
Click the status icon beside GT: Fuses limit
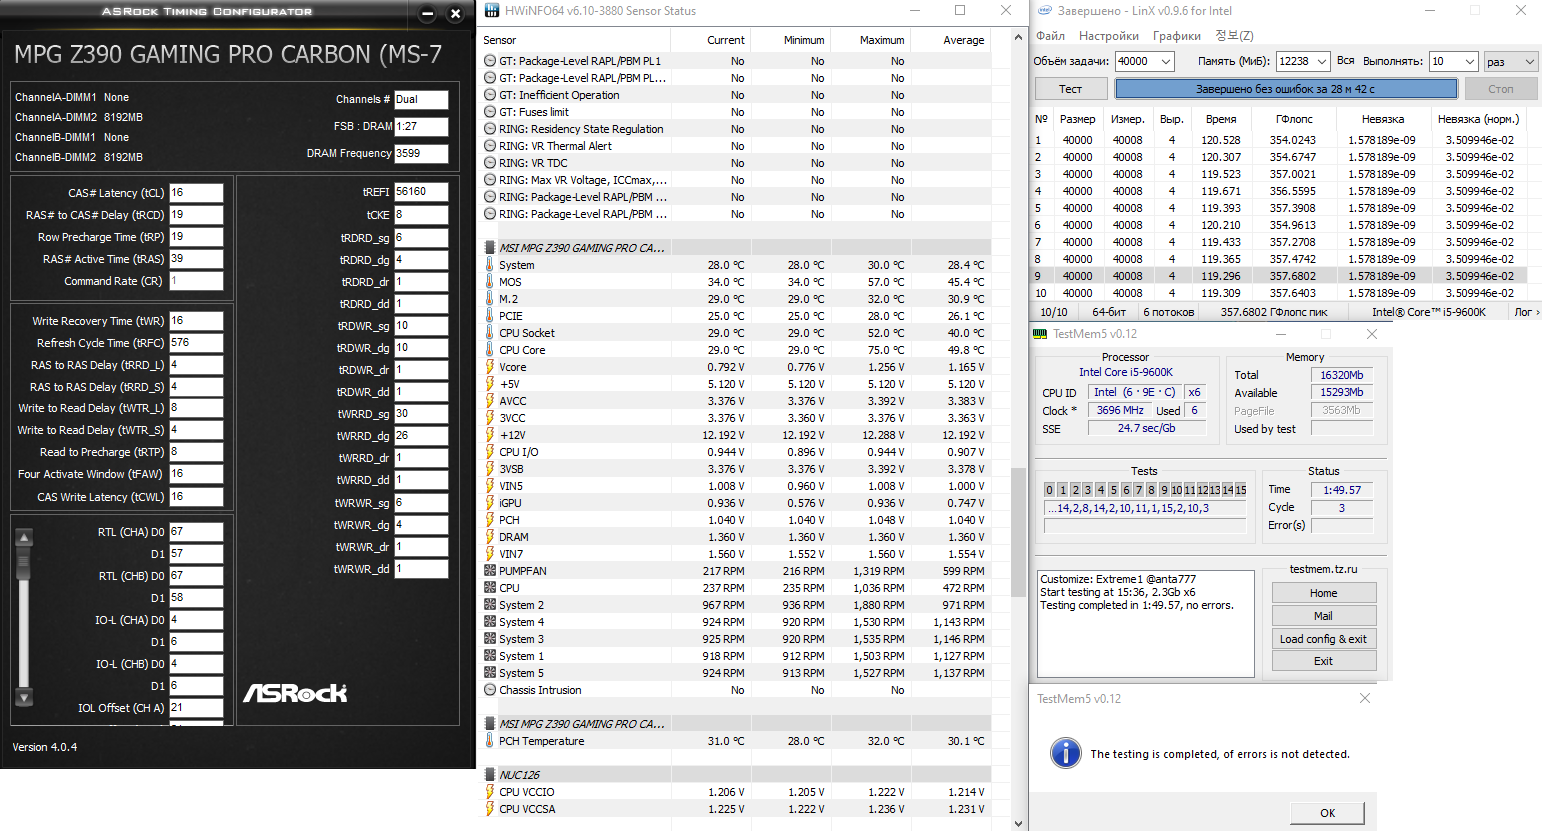(490, 112)
